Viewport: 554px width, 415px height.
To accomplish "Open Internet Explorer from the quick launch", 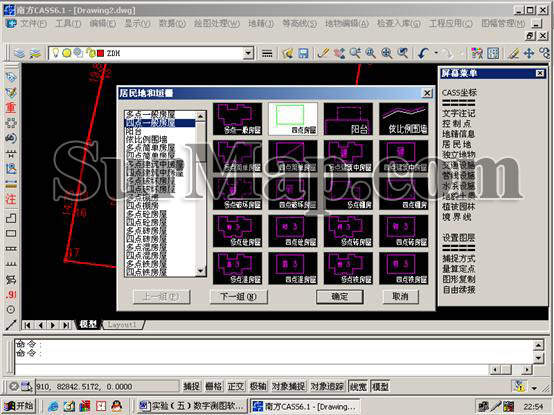I will 53,406.
